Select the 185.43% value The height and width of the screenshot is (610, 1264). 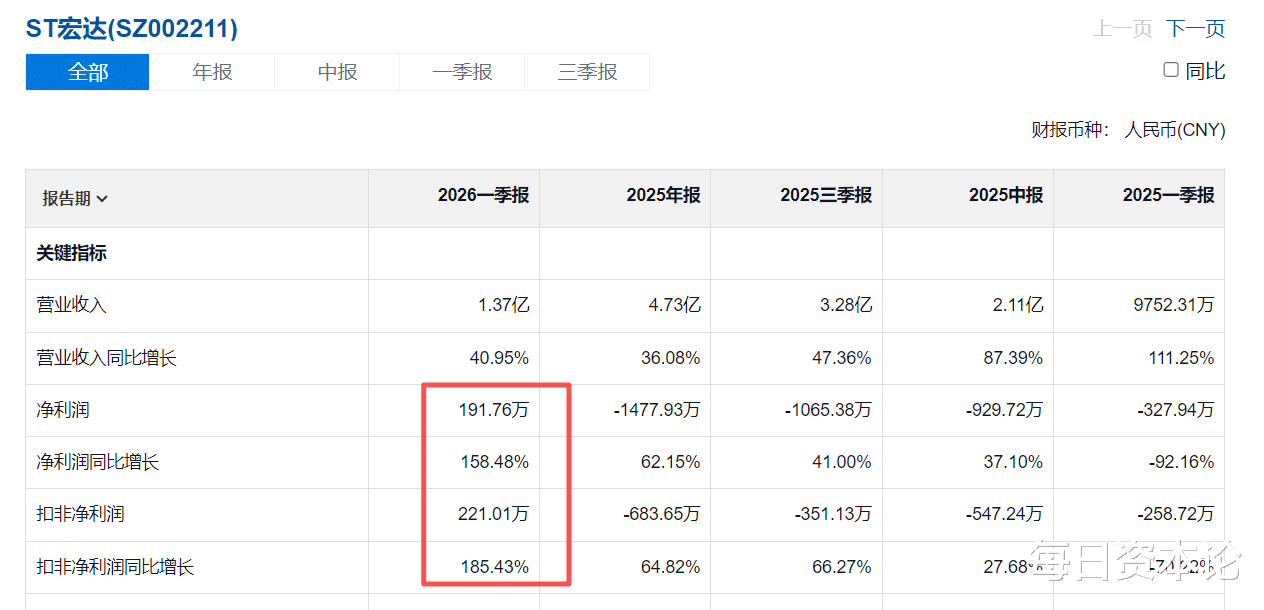coord(495,567)
